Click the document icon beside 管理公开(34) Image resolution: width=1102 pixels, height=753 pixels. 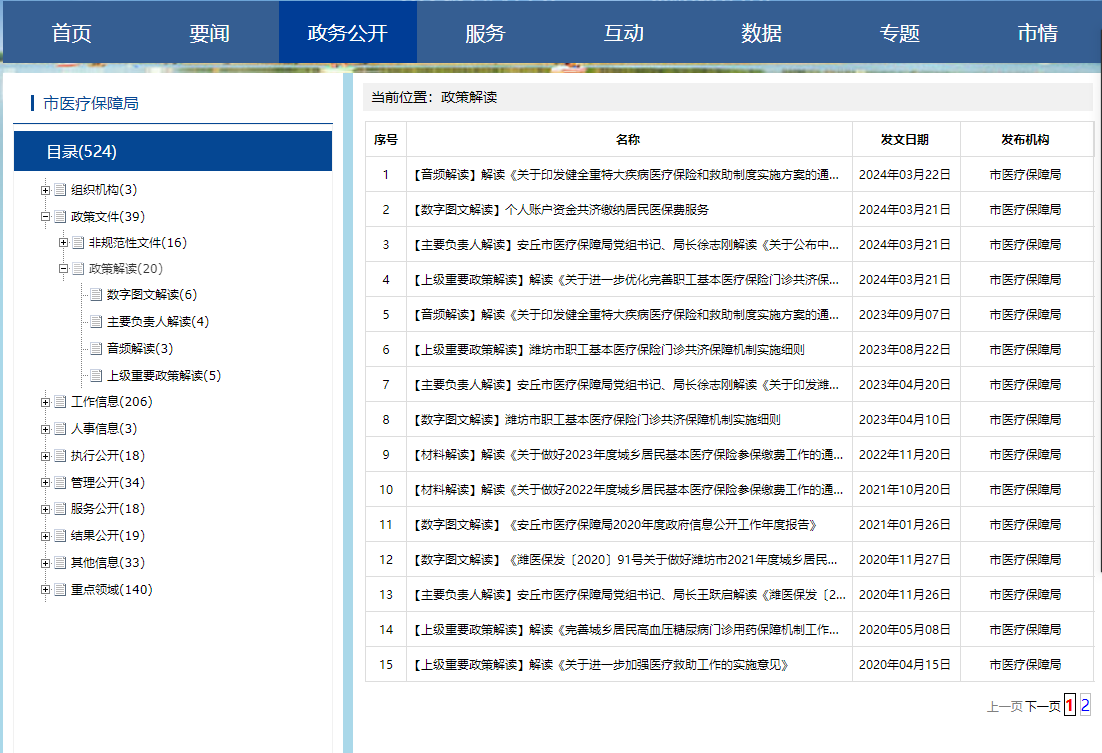pyautogui.click(x=60, y=482)
